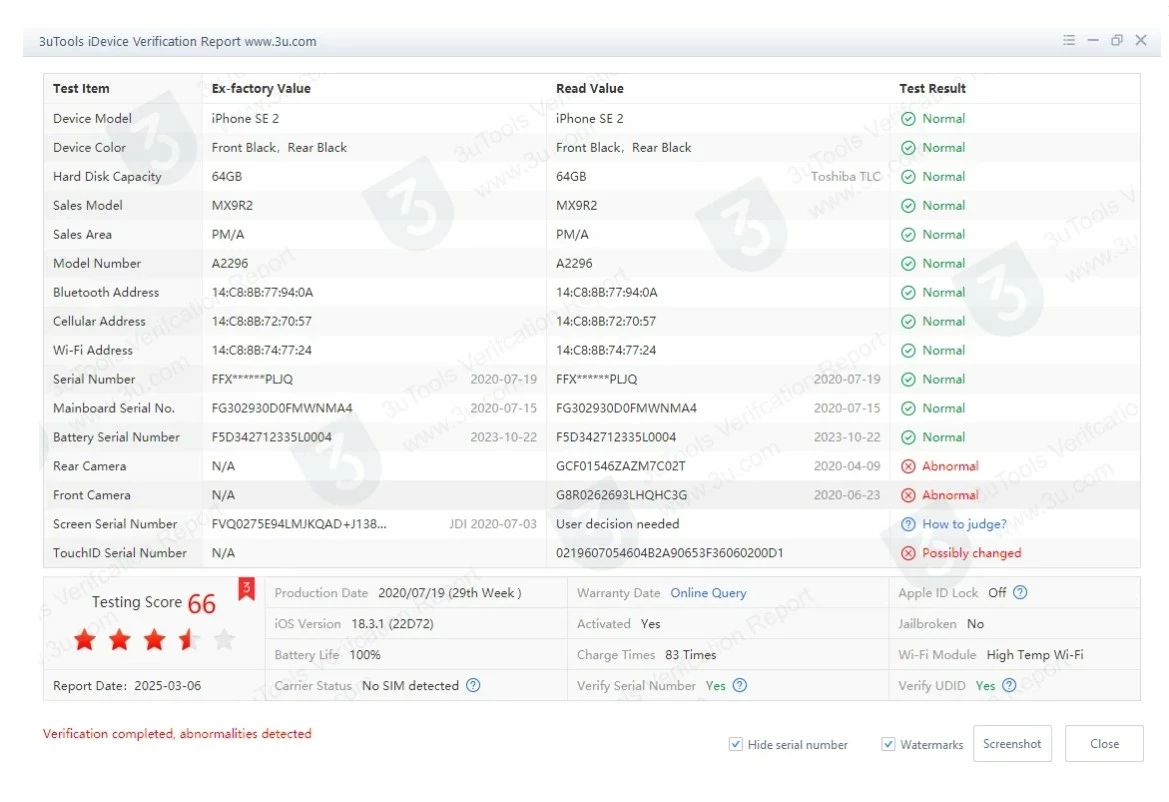The image size is (1169, 802).
Task: Open the help icon next to Verify Serial Number
Action: click(740, 686)
